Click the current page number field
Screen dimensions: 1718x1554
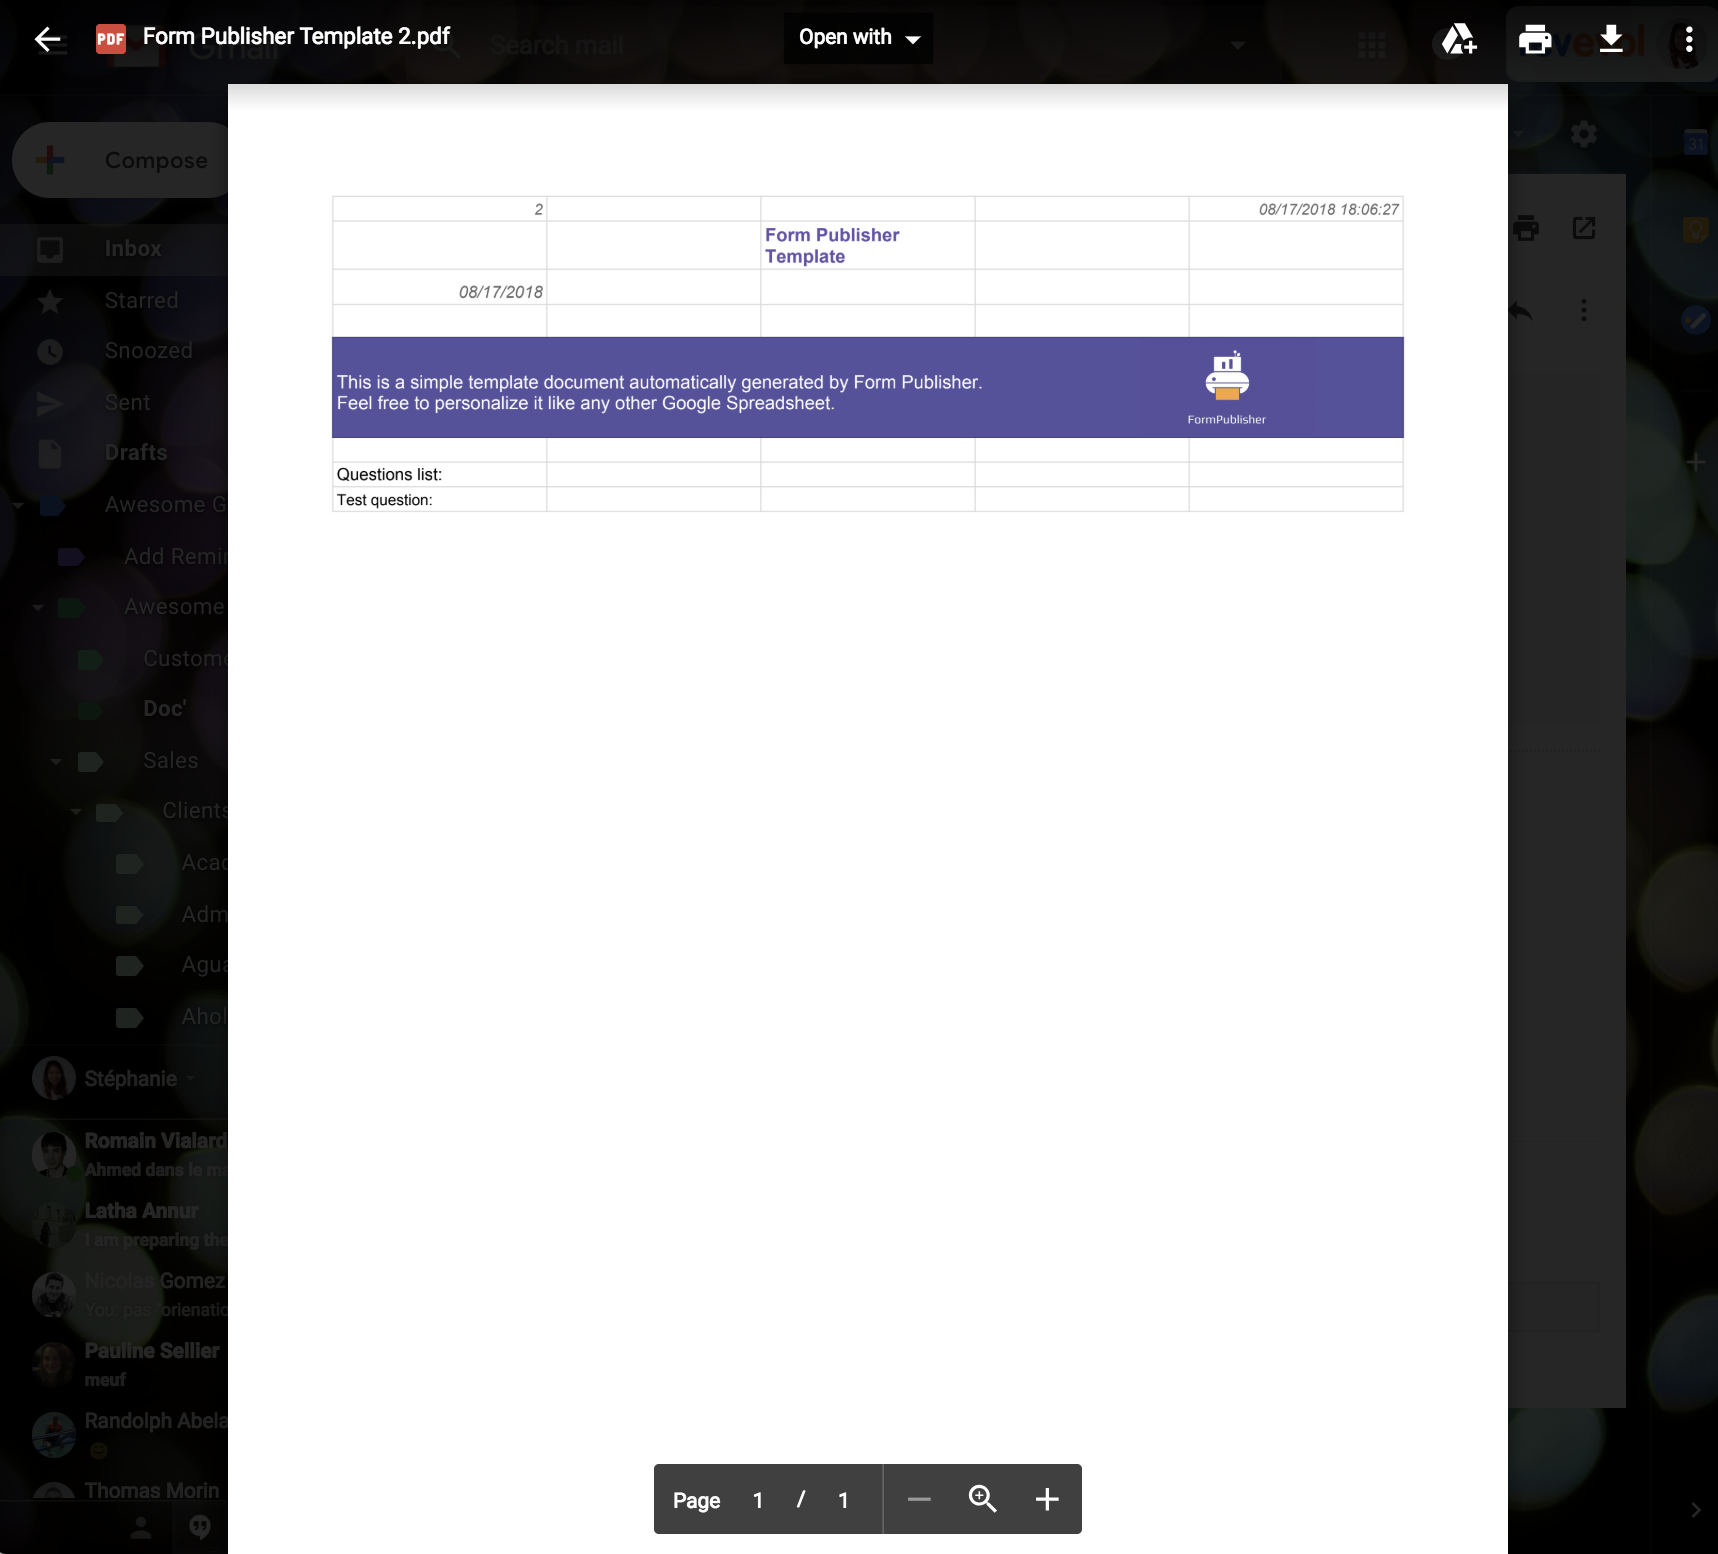[x=758, y=1500]
